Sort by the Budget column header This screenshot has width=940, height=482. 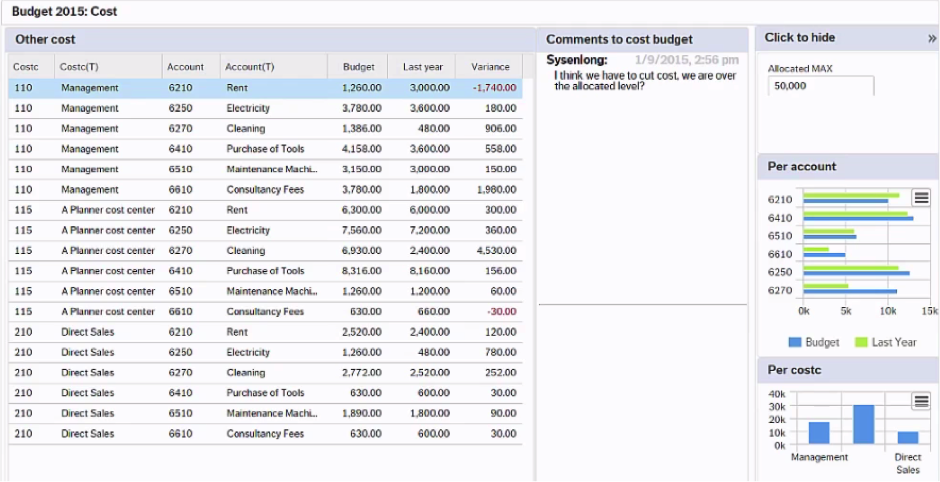(x=358, y=67)
